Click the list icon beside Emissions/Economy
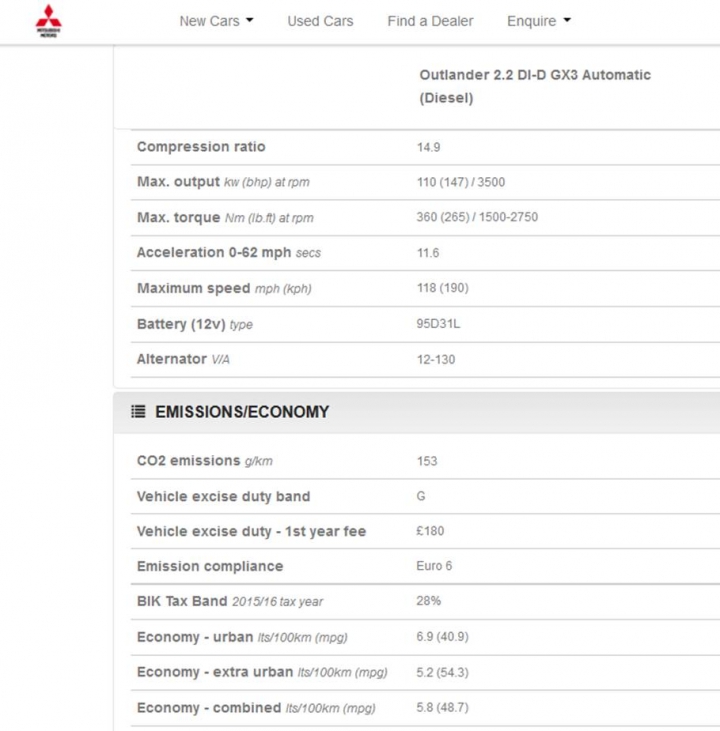The height and width of the screenshot is (731, 720). coord(138,412)
